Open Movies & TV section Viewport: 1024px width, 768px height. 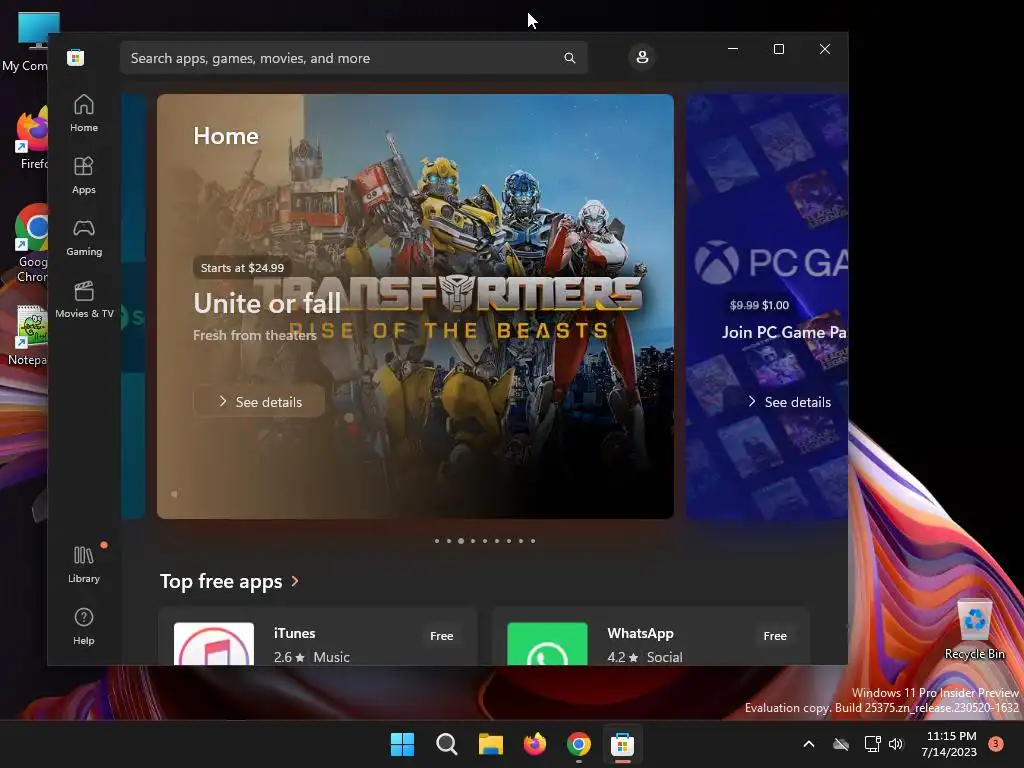point(84,300)
